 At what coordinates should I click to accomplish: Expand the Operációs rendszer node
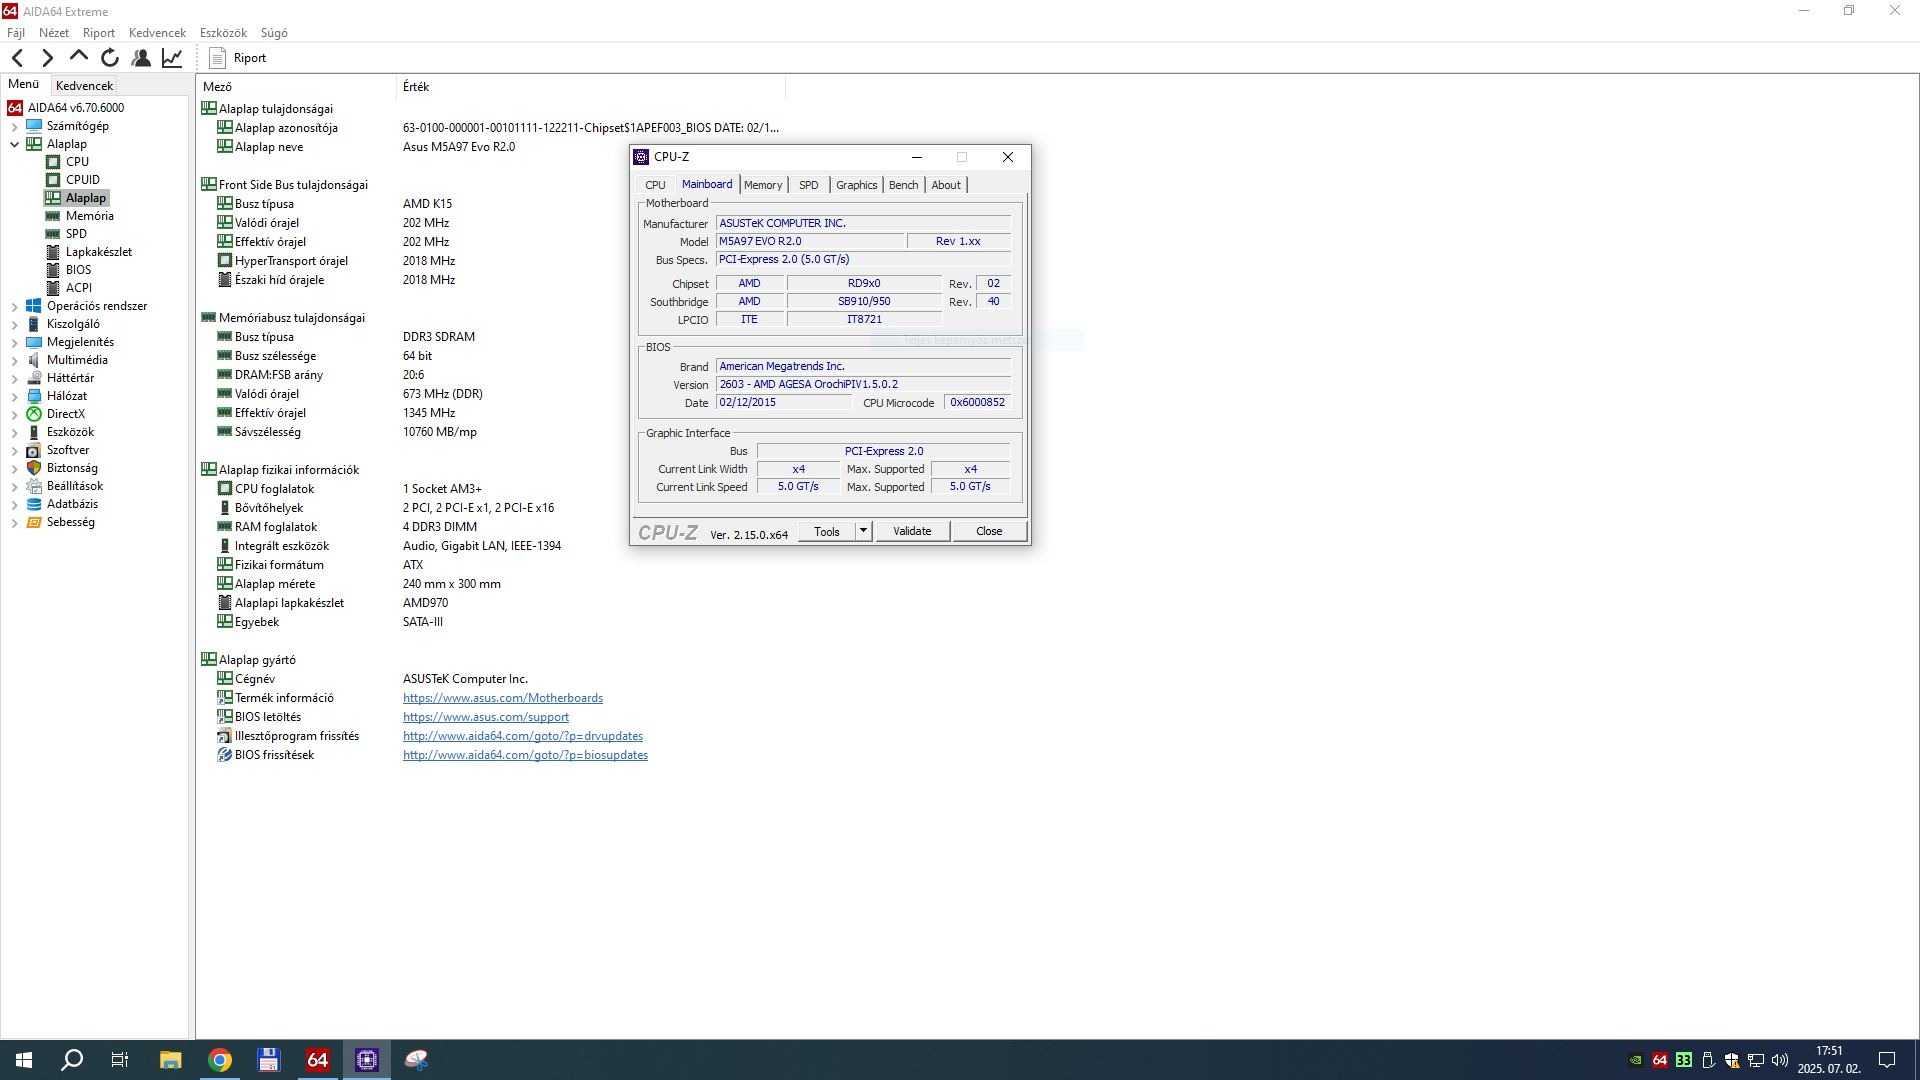tap(14, 307)
